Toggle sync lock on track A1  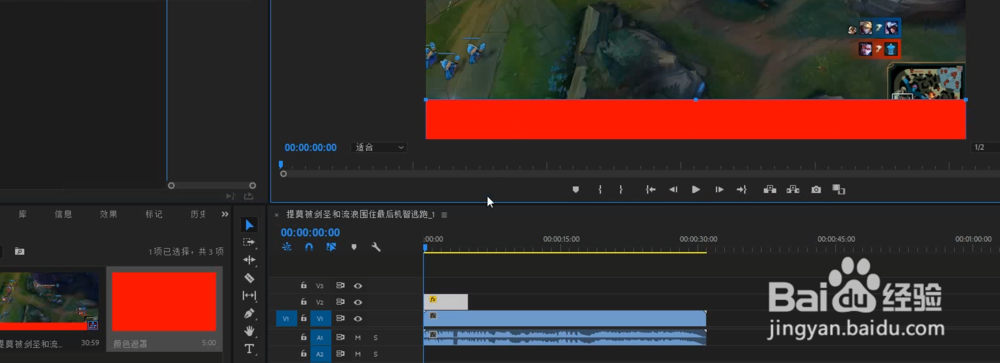coord(341,337)
